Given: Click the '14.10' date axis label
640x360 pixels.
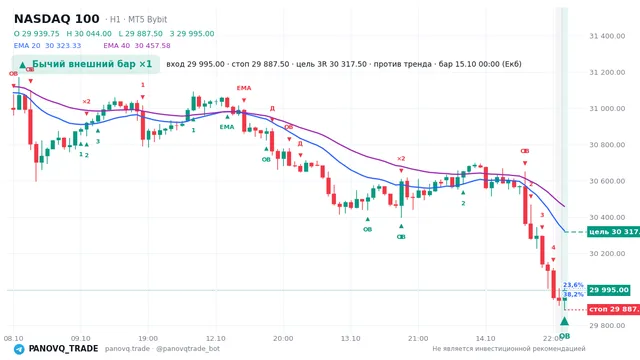Looking at the screenshot, I should pos(485,338).
